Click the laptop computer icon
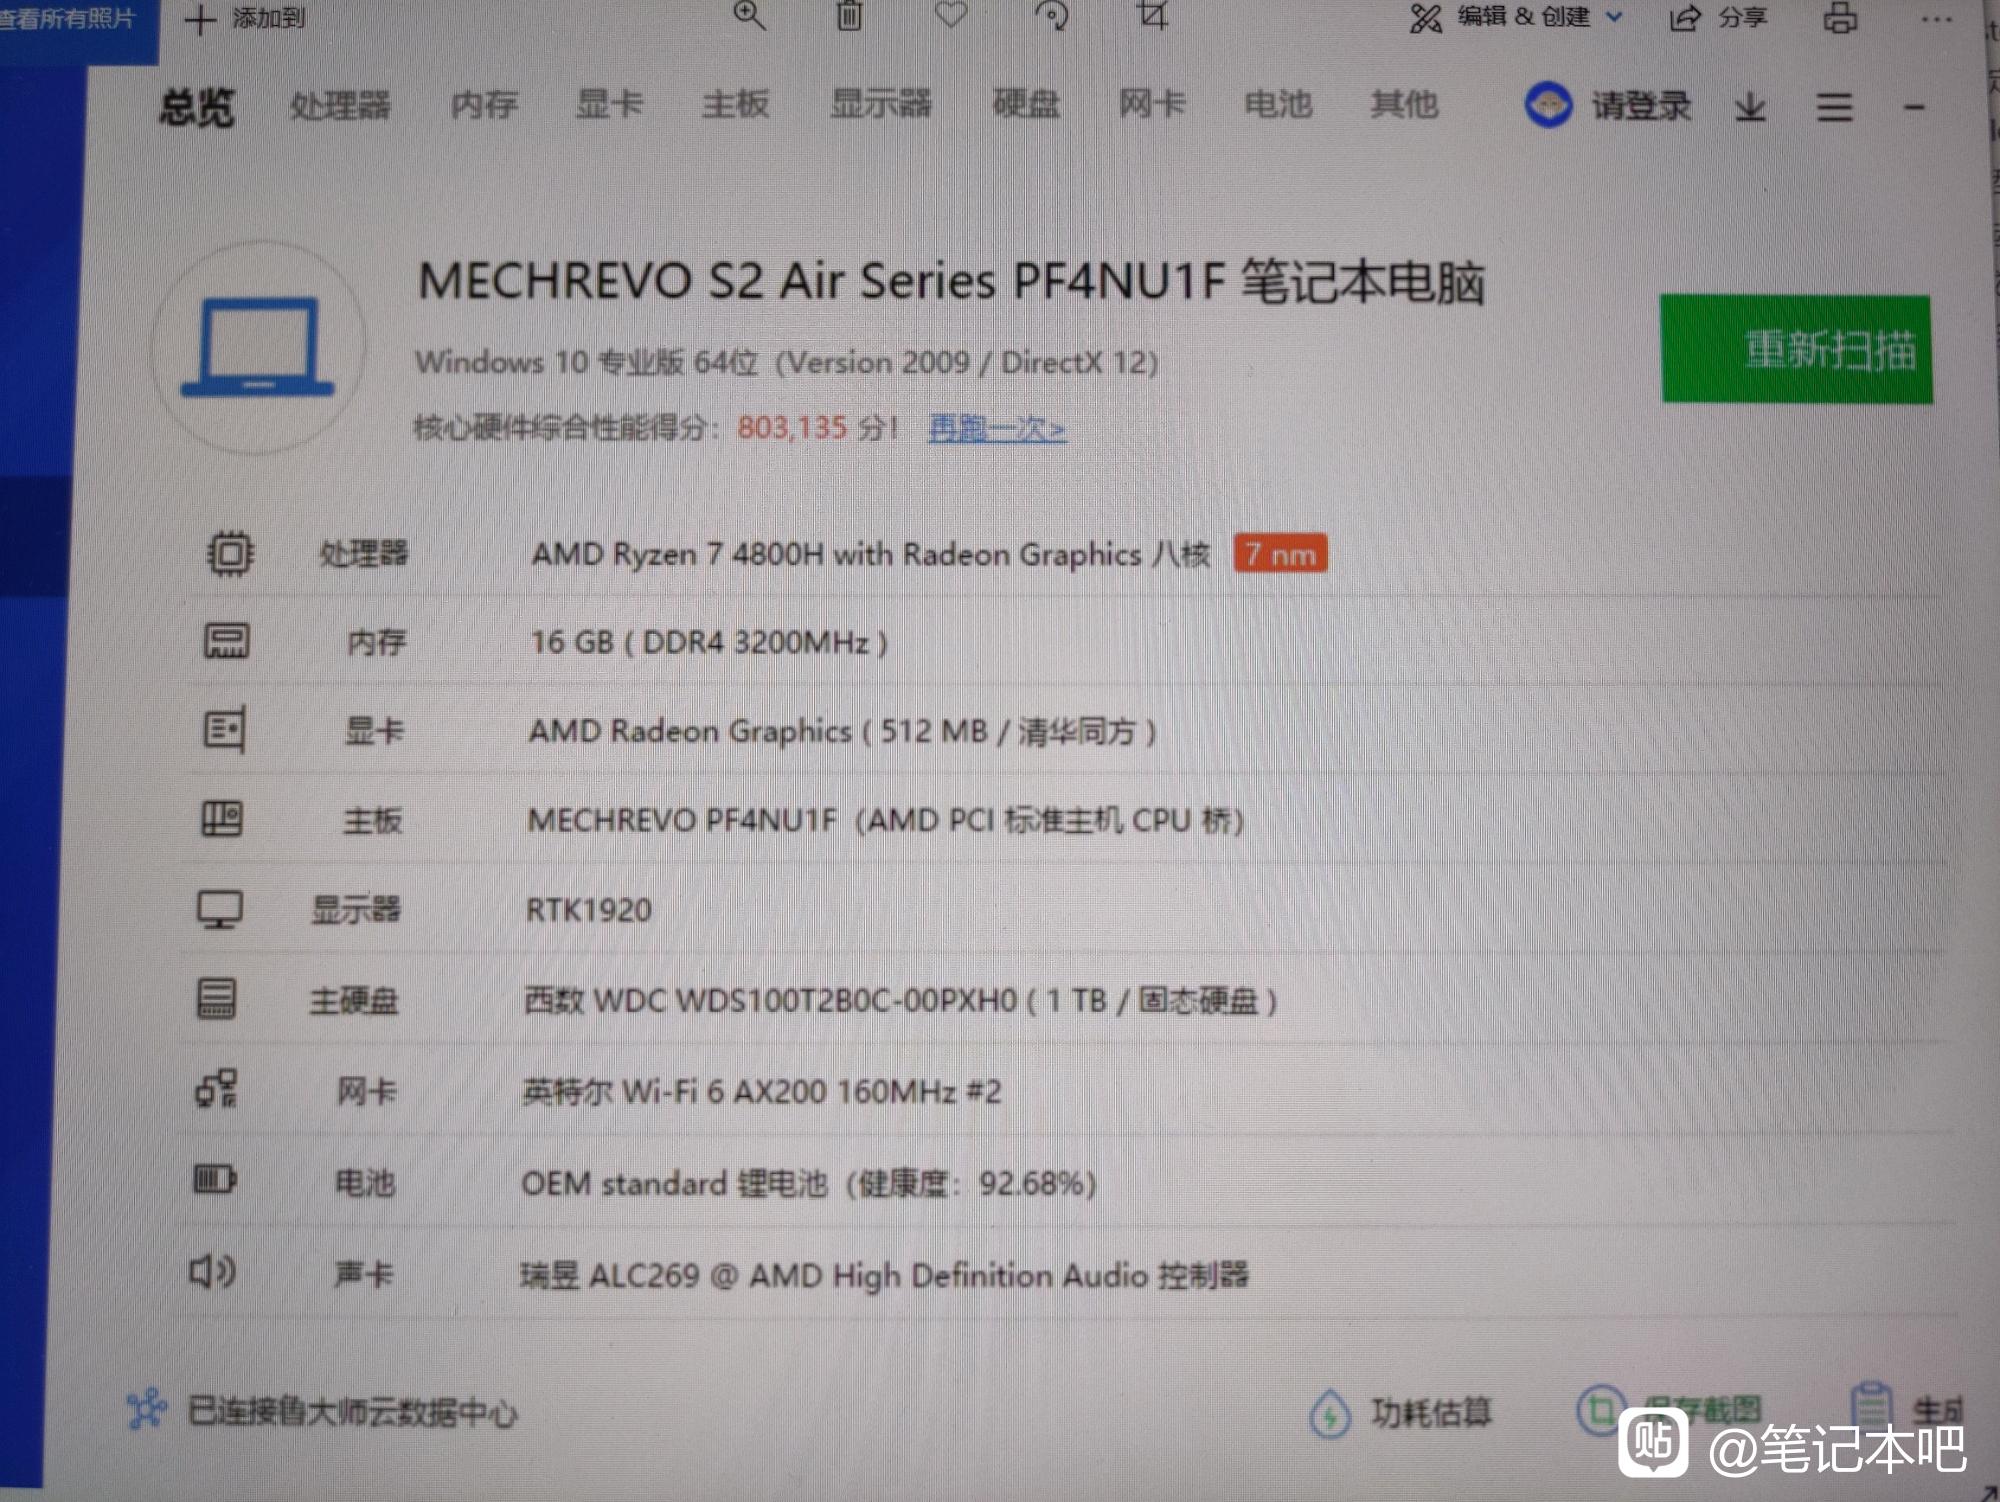This screenshot has height=1502, width=2000. (x=258, y=347)
